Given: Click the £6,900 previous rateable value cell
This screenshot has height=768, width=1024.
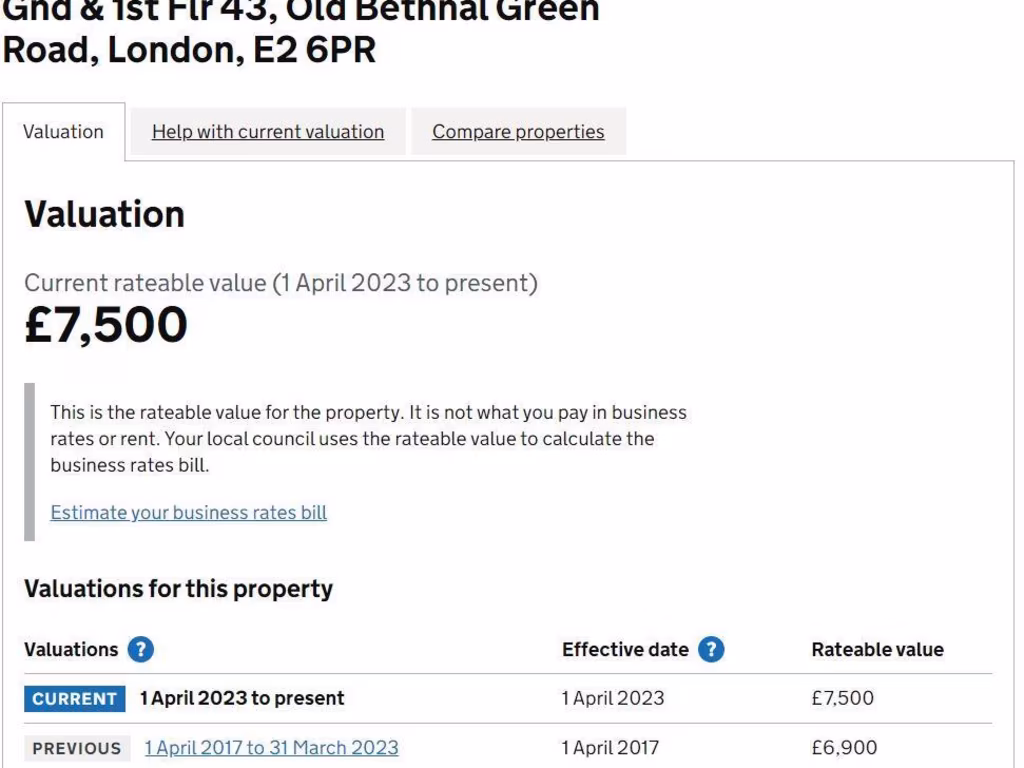Looking at the screenshot, I should (842, 748).
